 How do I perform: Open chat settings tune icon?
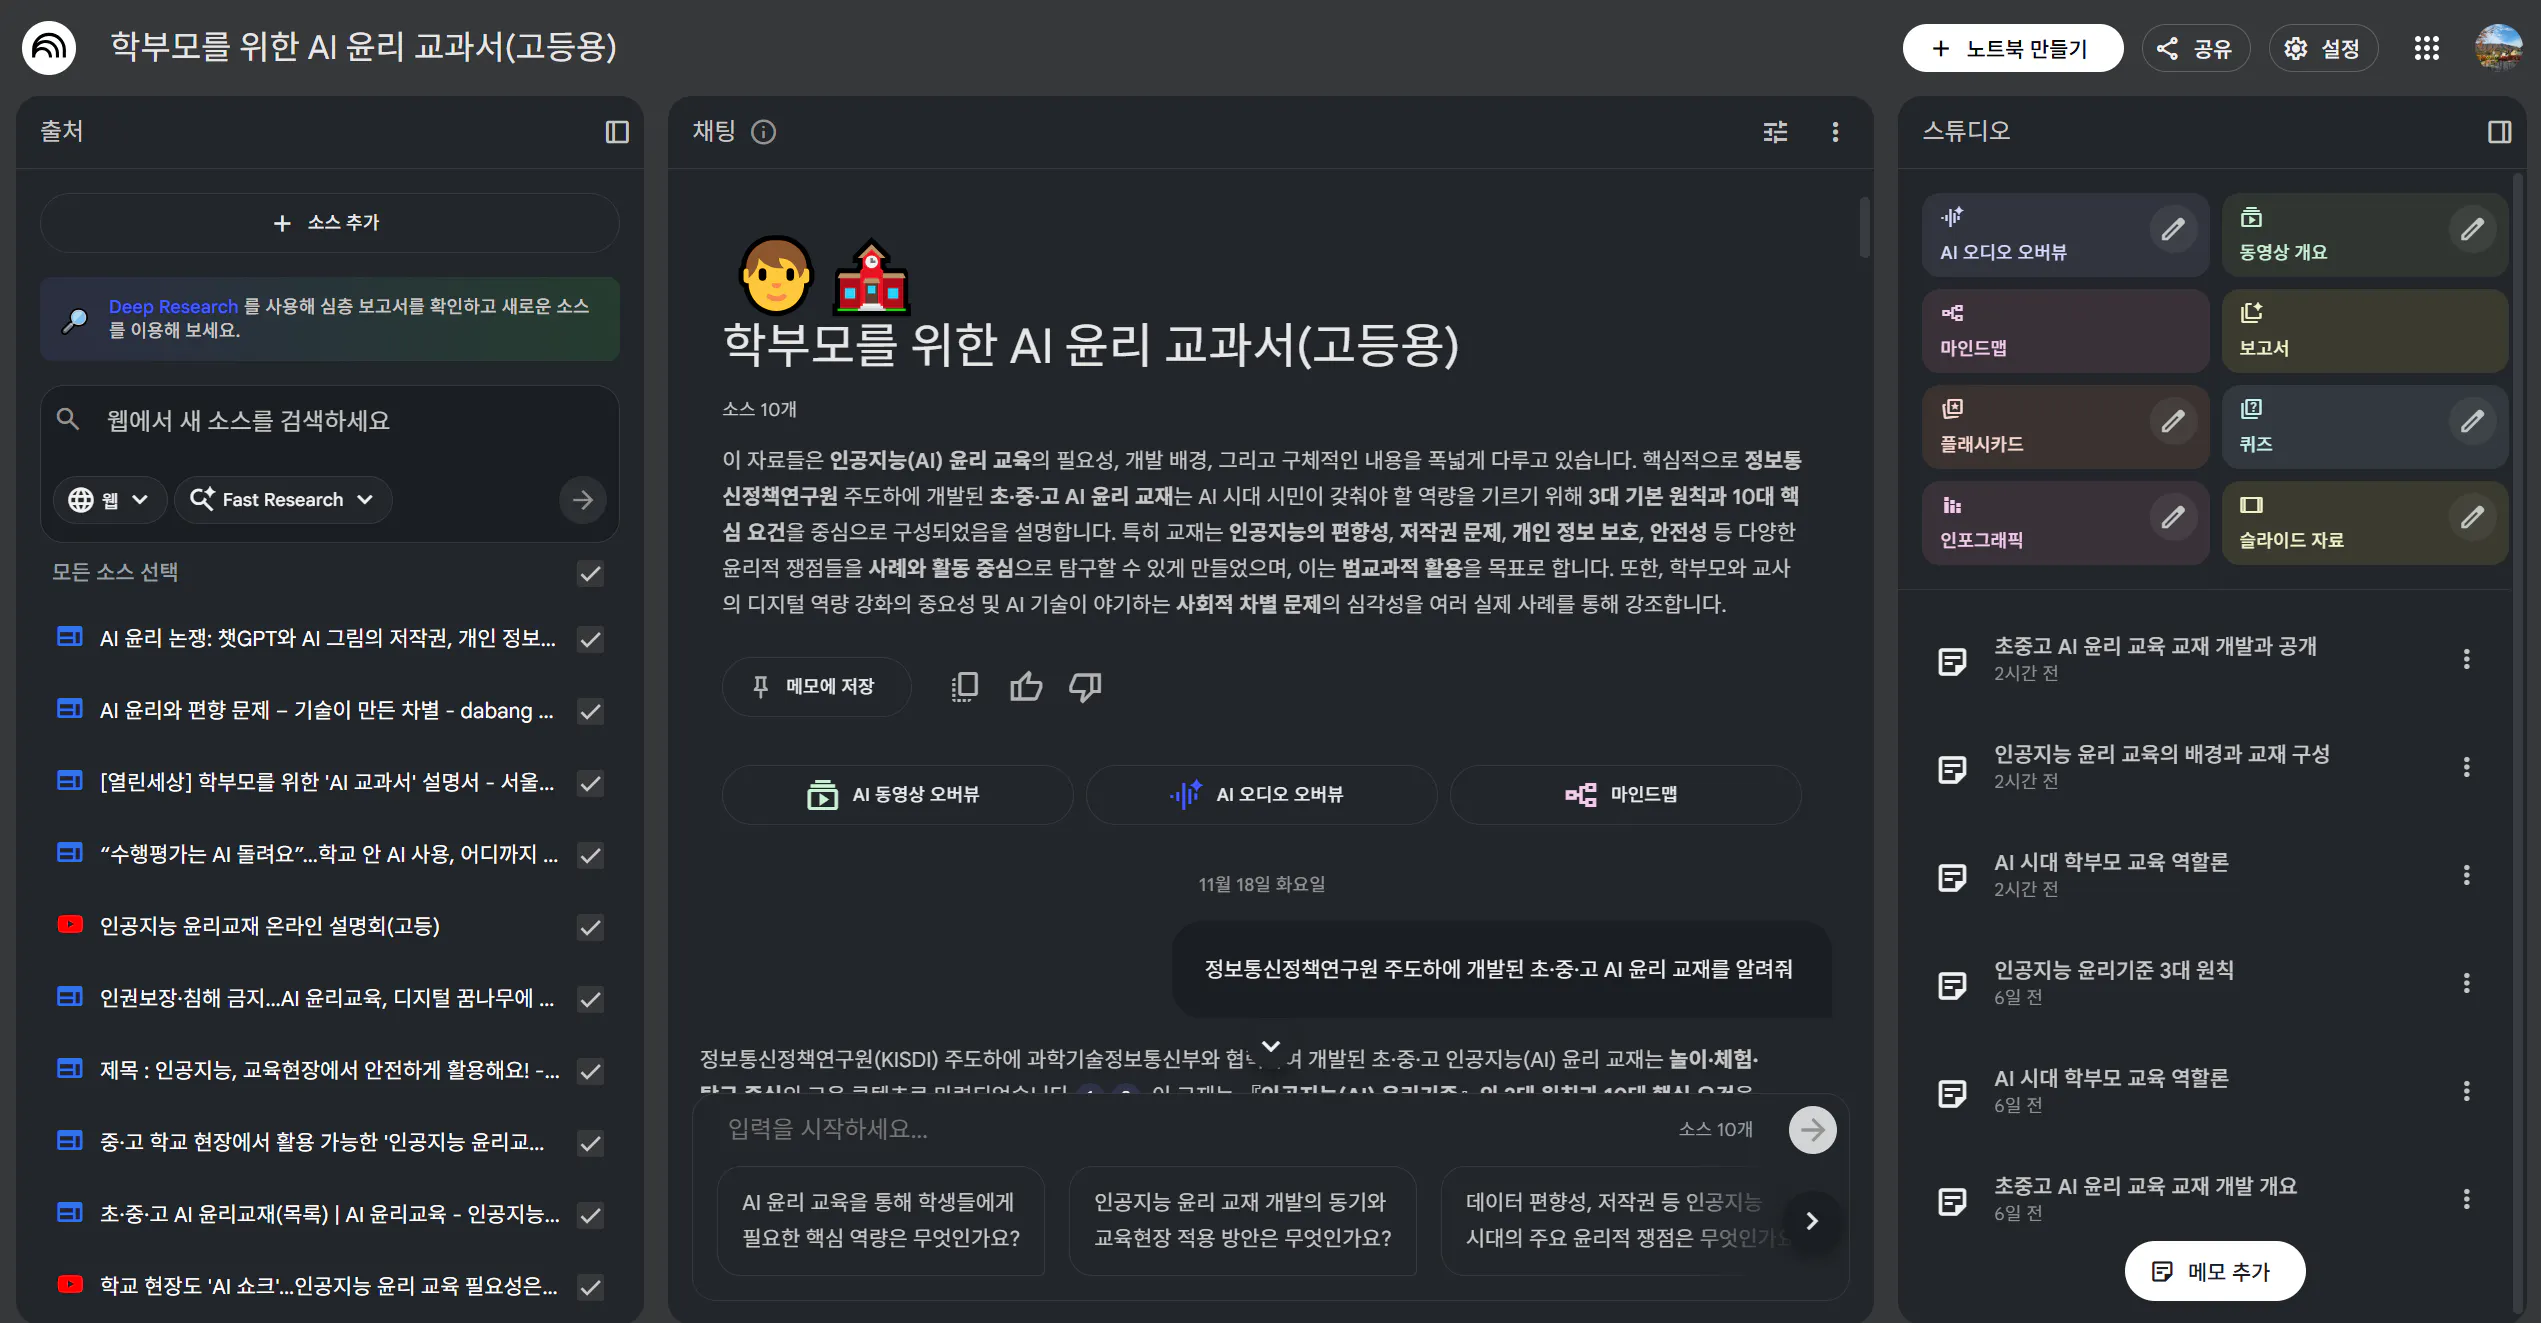point(1775,132)
